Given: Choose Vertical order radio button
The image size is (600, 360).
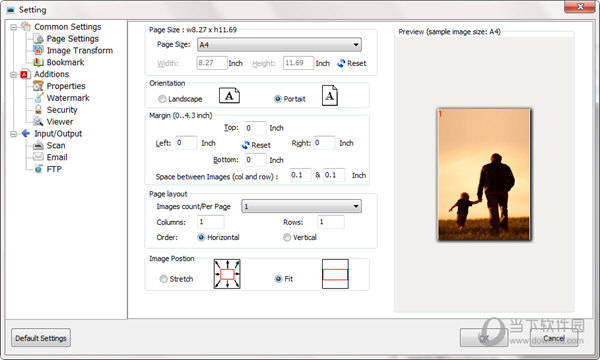Looking at the screenshot, I should pyautogui.click(x=287, y=238).
